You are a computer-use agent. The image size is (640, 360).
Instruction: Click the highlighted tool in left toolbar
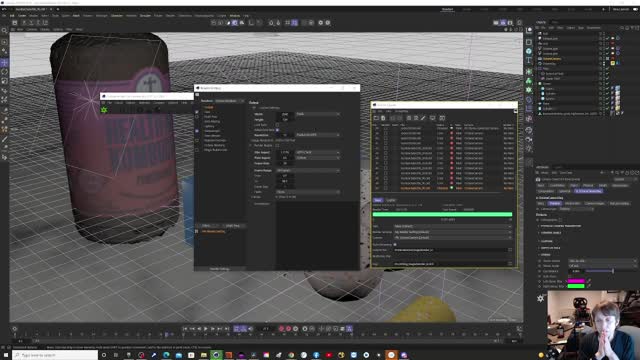(x=4, y=63)
